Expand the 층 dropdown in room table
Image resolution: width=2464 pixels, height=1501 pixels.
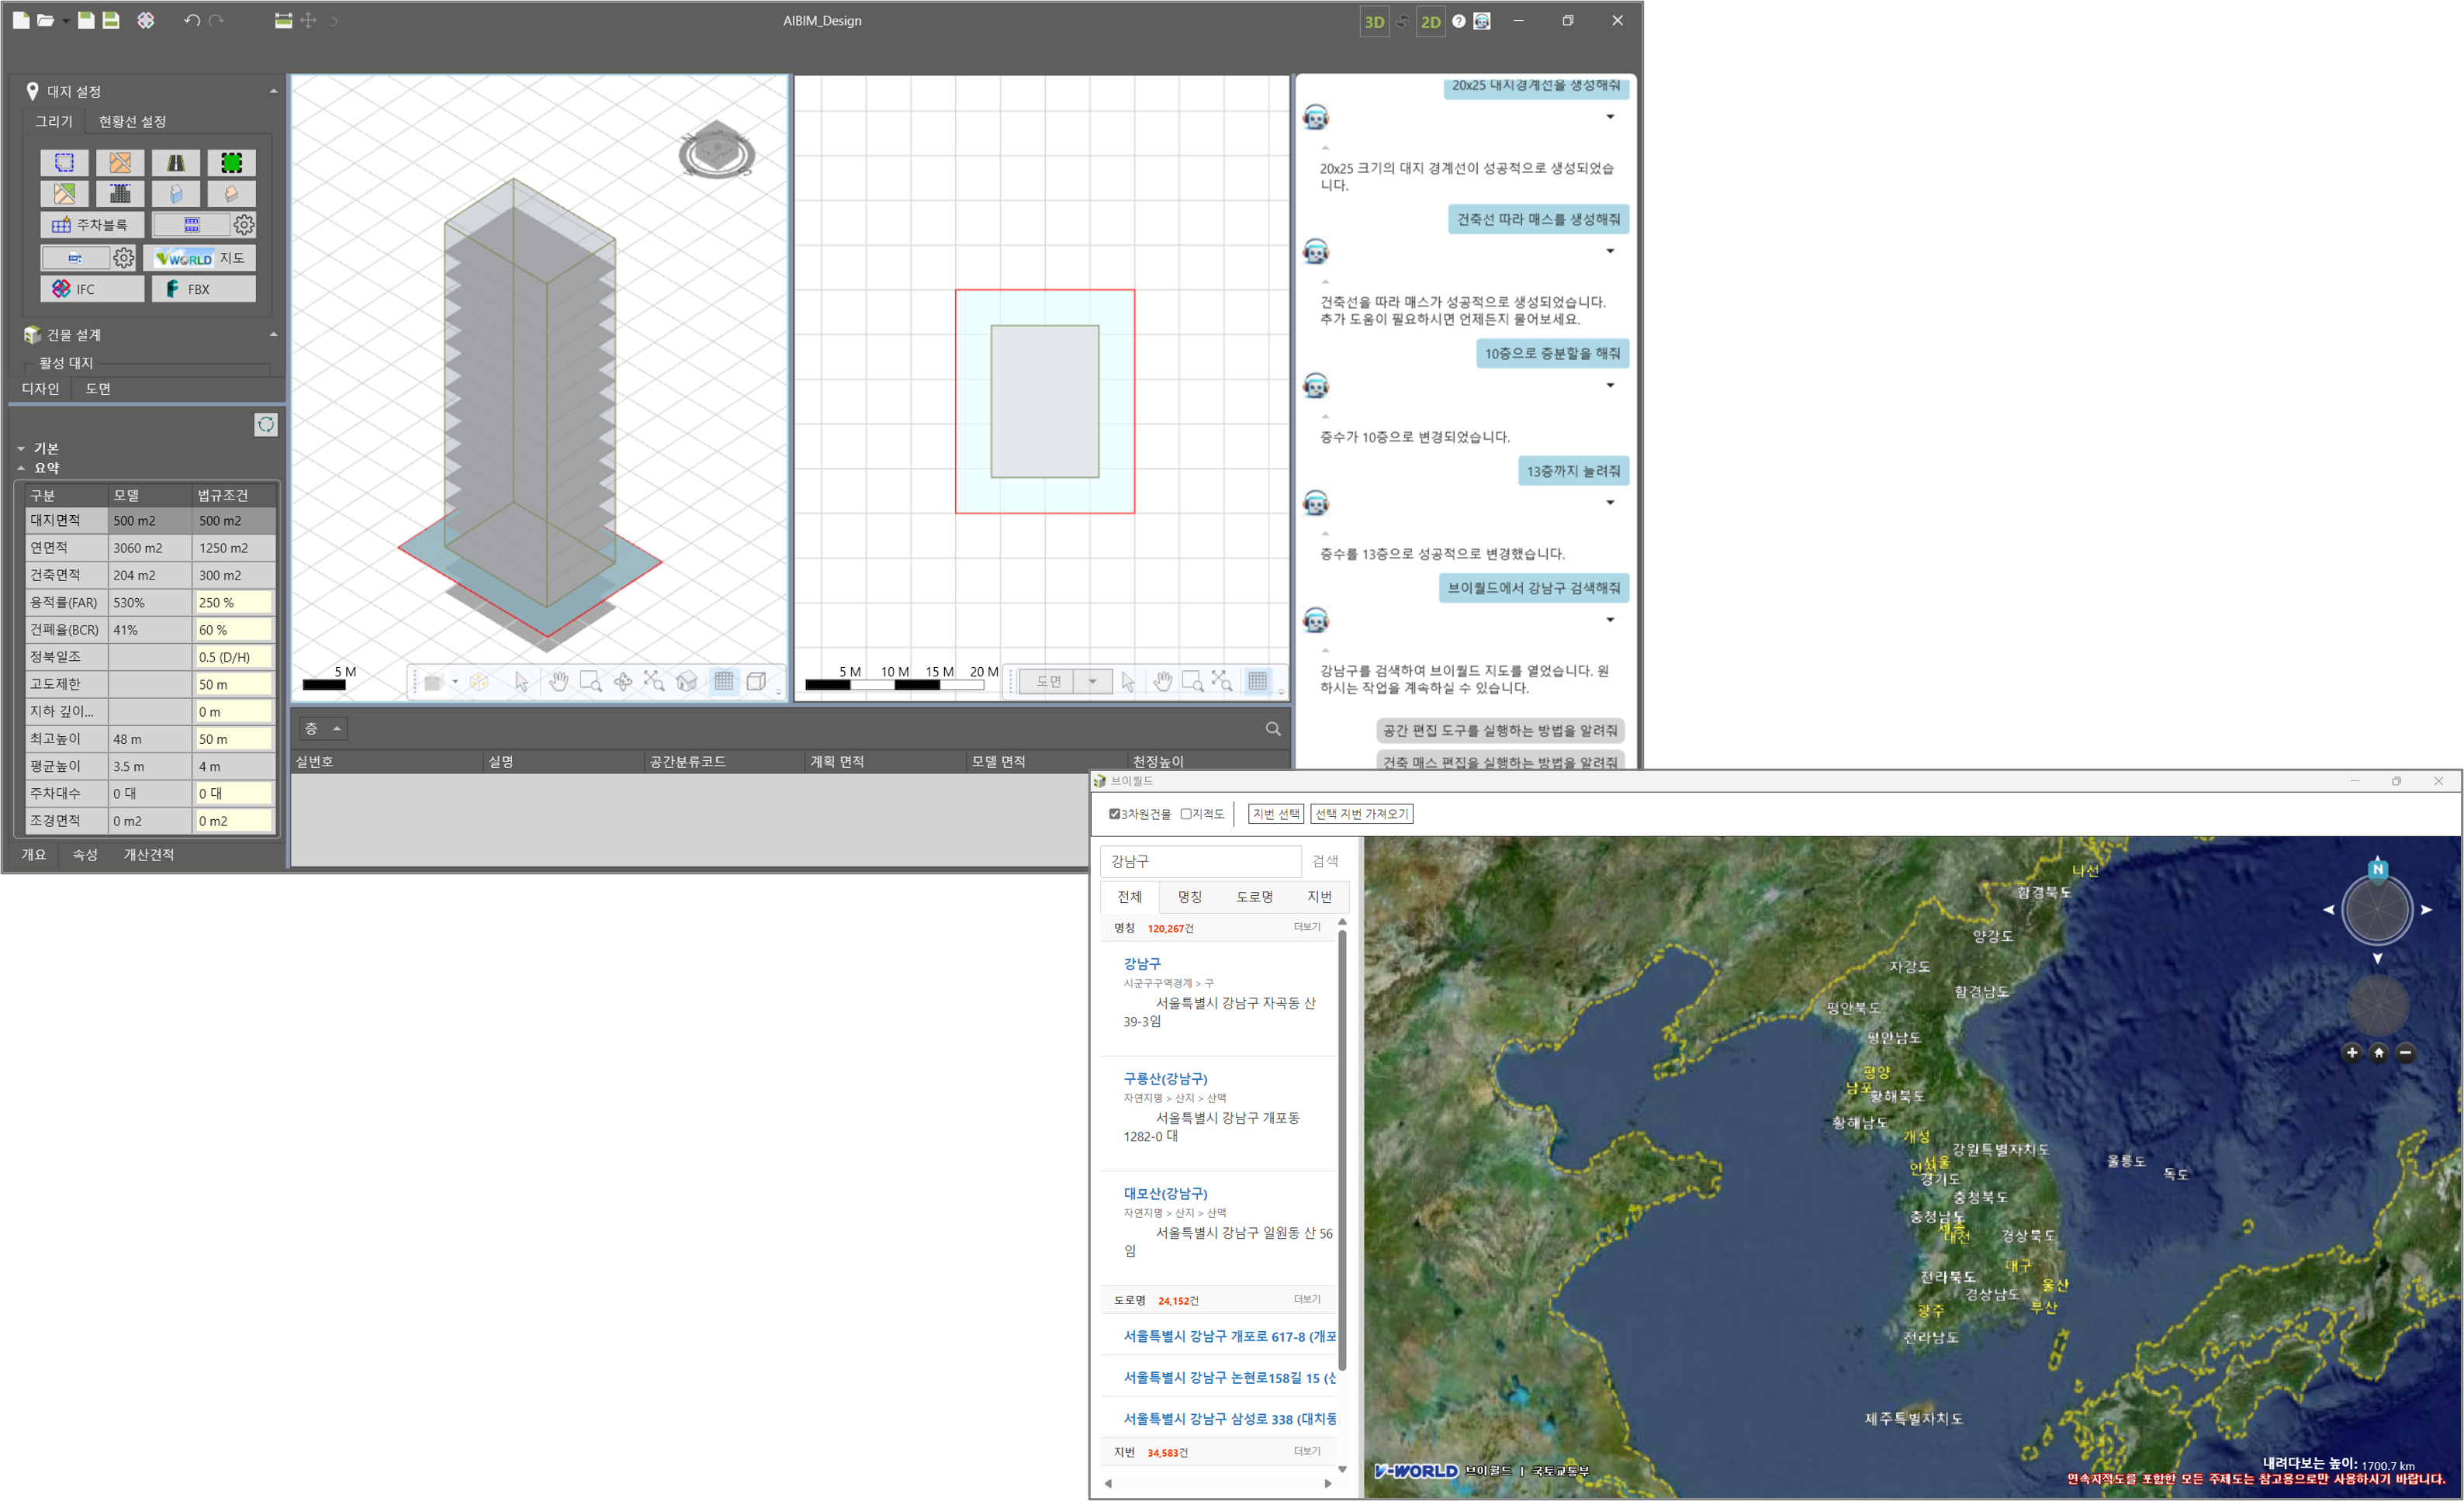(x=337, y=729)
